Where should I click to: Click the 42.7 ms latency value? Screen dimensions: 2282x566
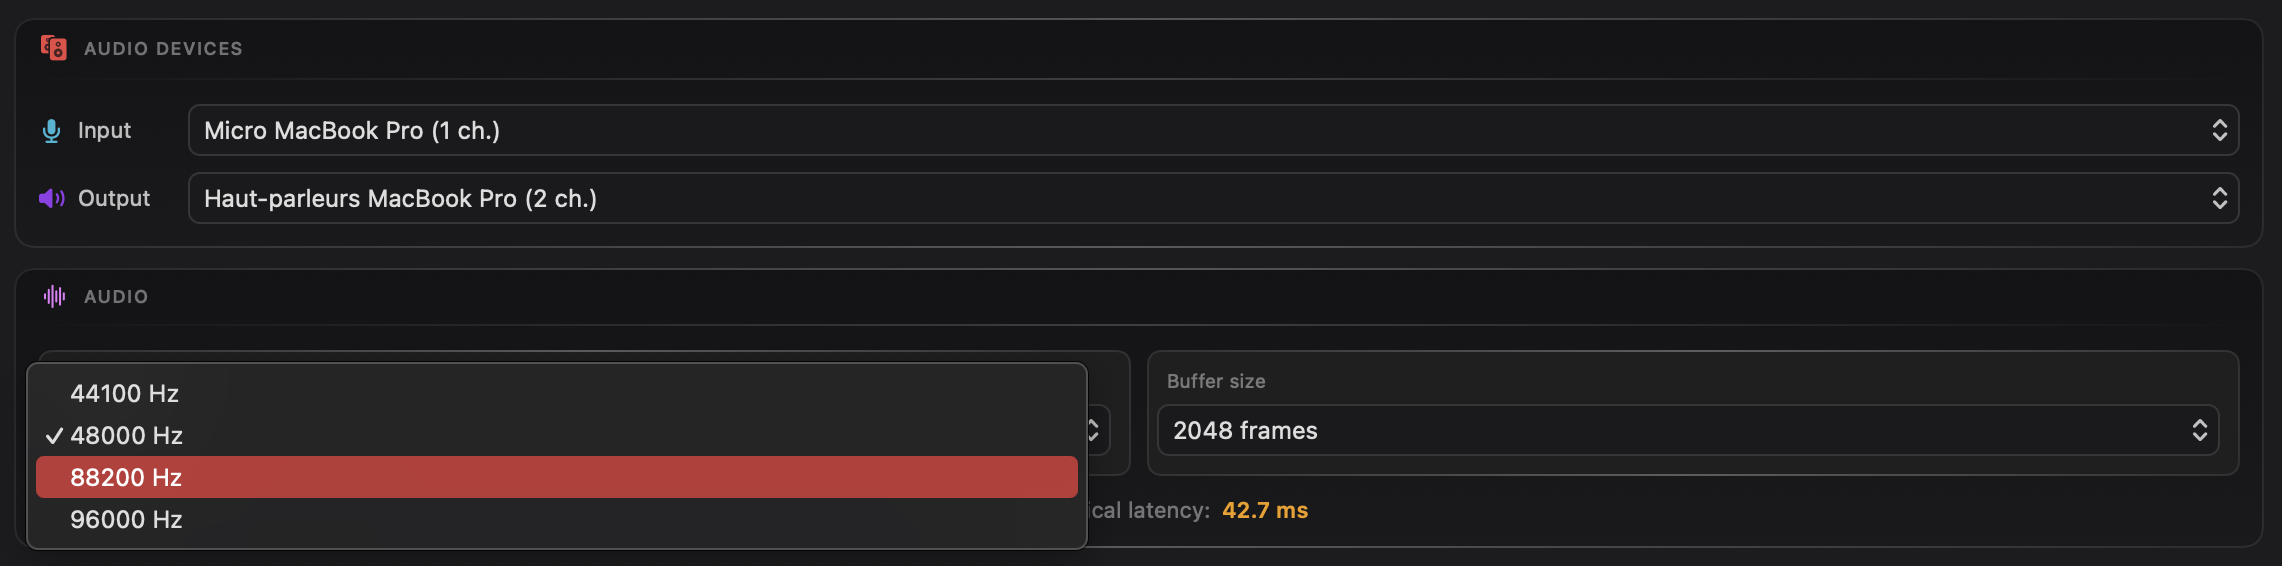pos(1265,511)
